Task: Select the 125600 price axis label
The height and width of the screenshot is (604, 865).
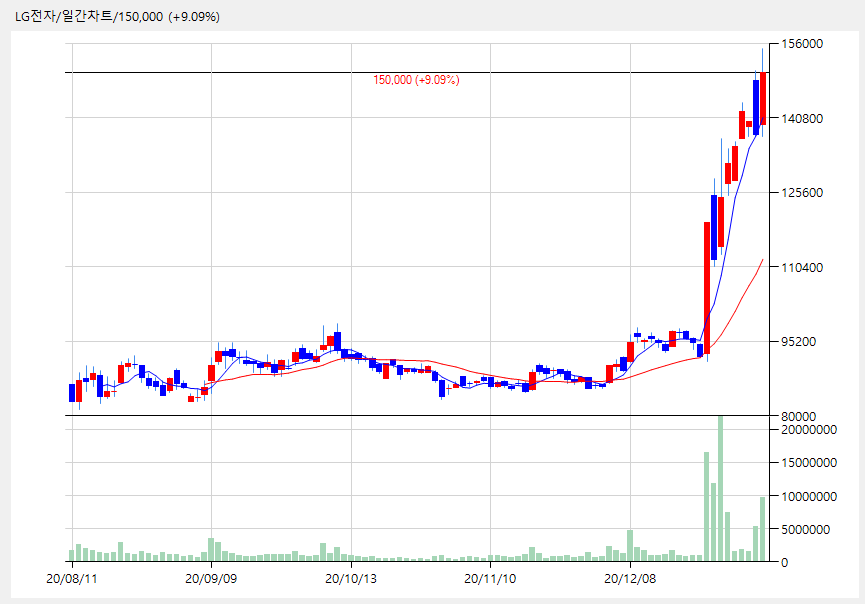Action: click(803, 193)
